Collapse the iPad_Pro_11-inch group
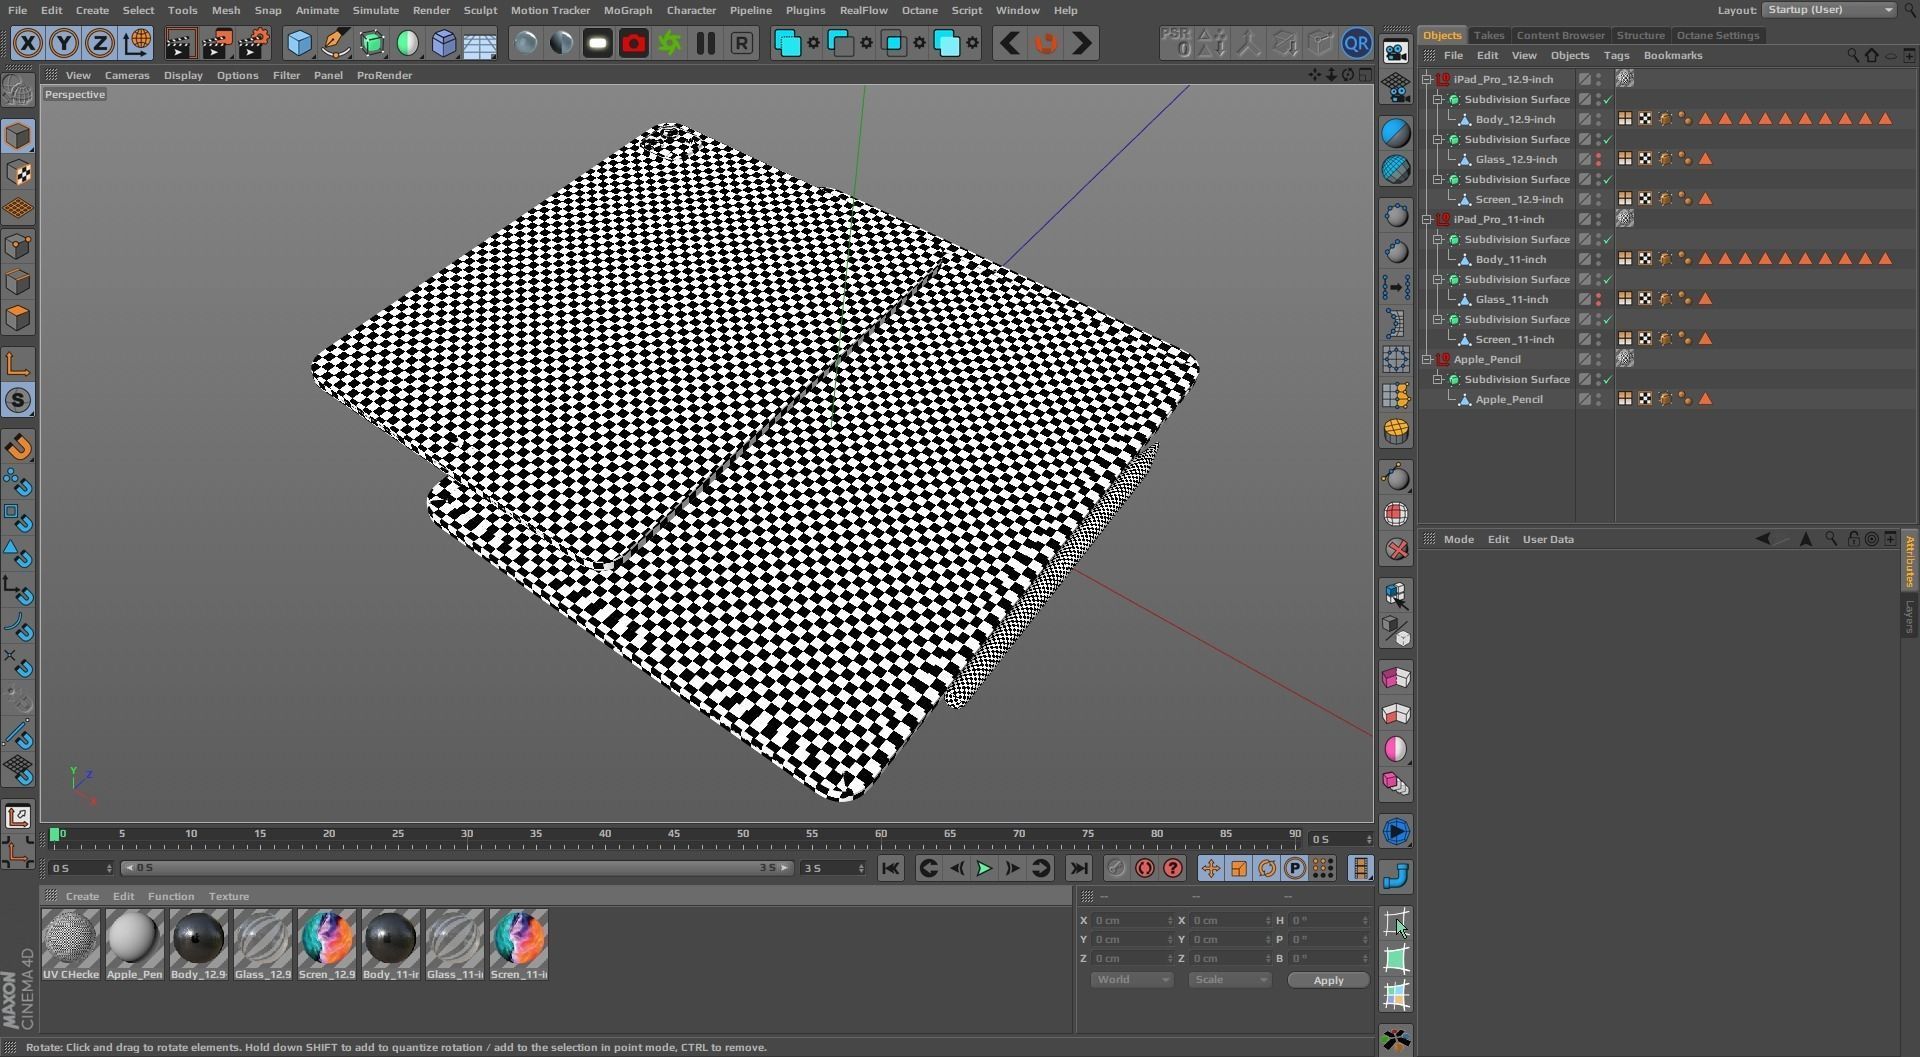Screen dimensions: 1920x1057 1427,219
